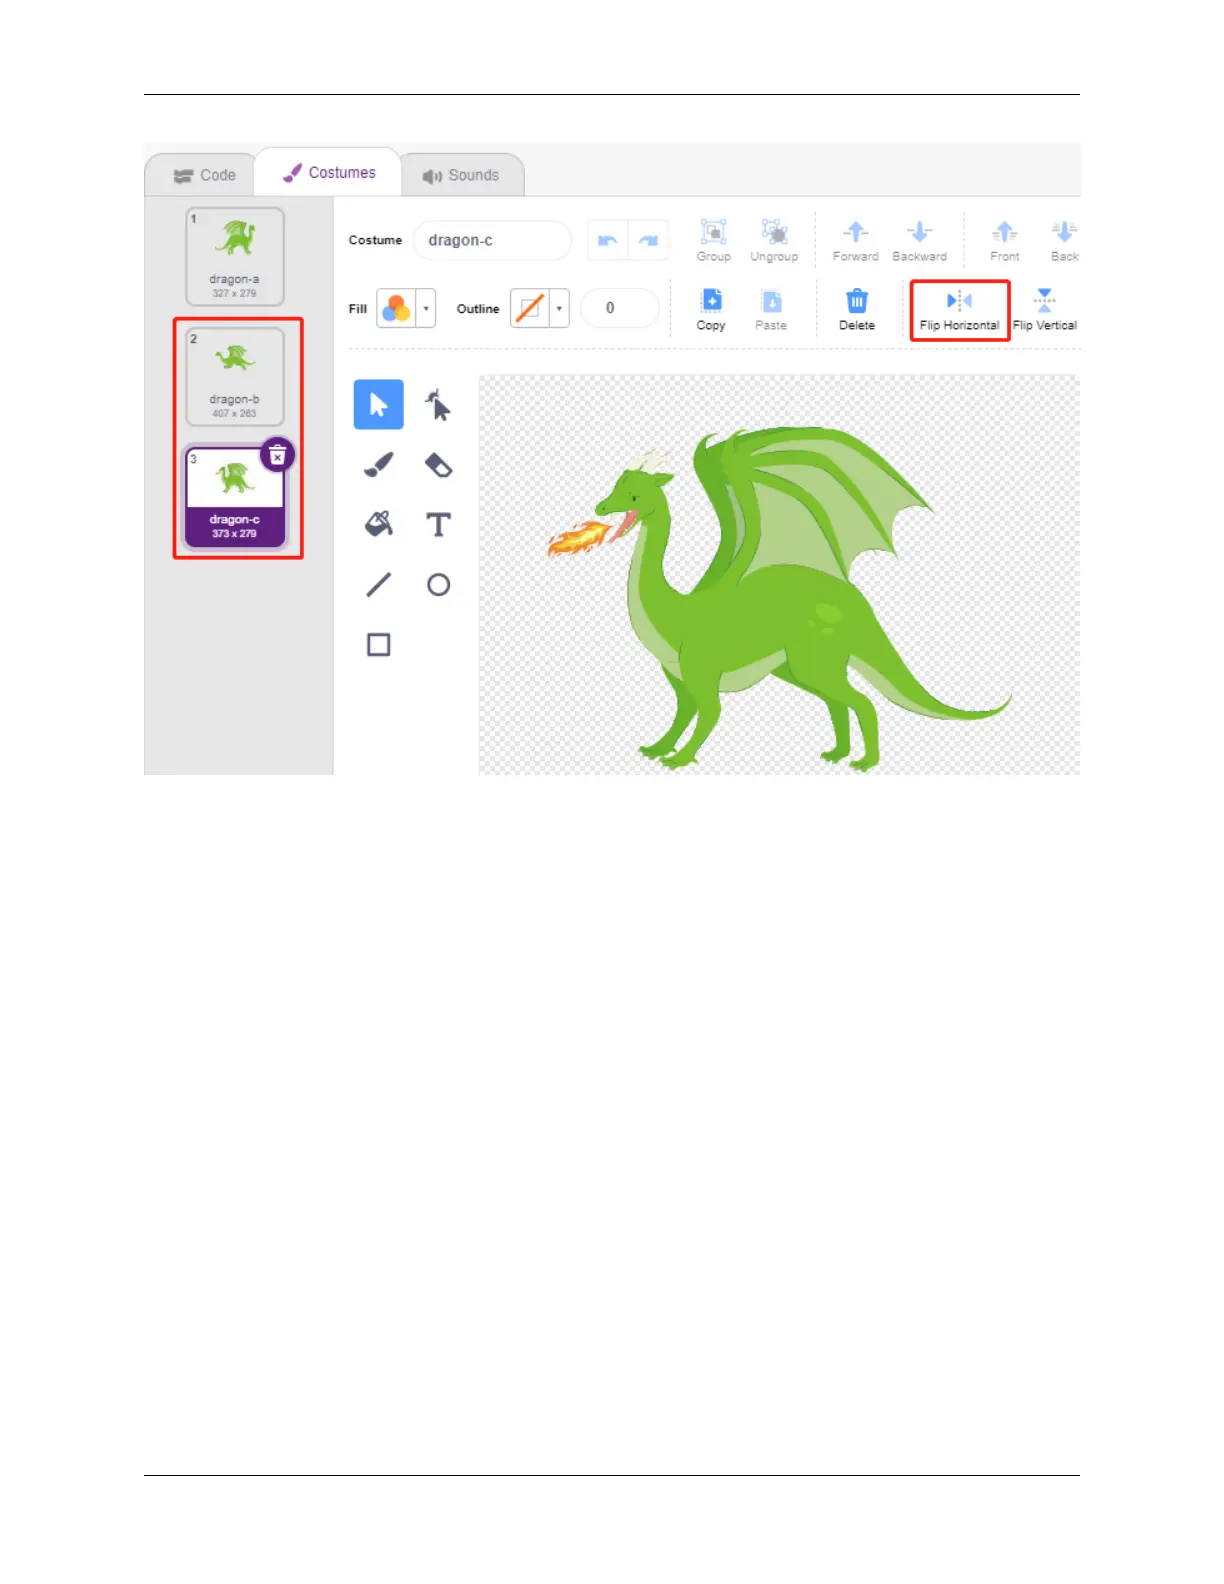1224x1584 pixels.
Task: Redo the last costume edit
Action: coord(648,240)
